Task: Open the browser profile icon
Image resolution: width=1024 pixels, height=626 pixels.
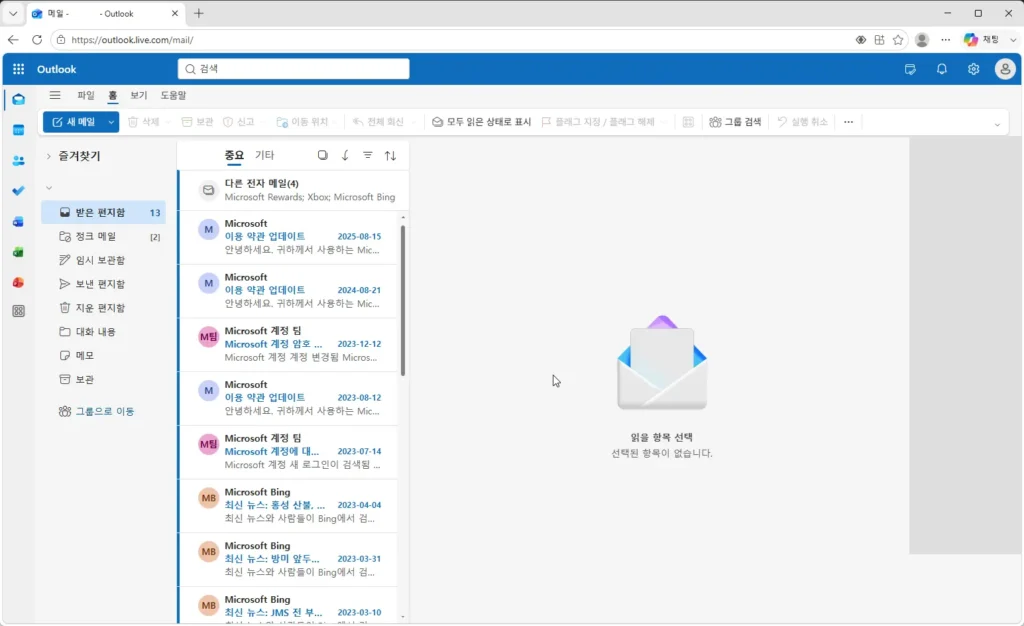Action: (x=922, y=40)
